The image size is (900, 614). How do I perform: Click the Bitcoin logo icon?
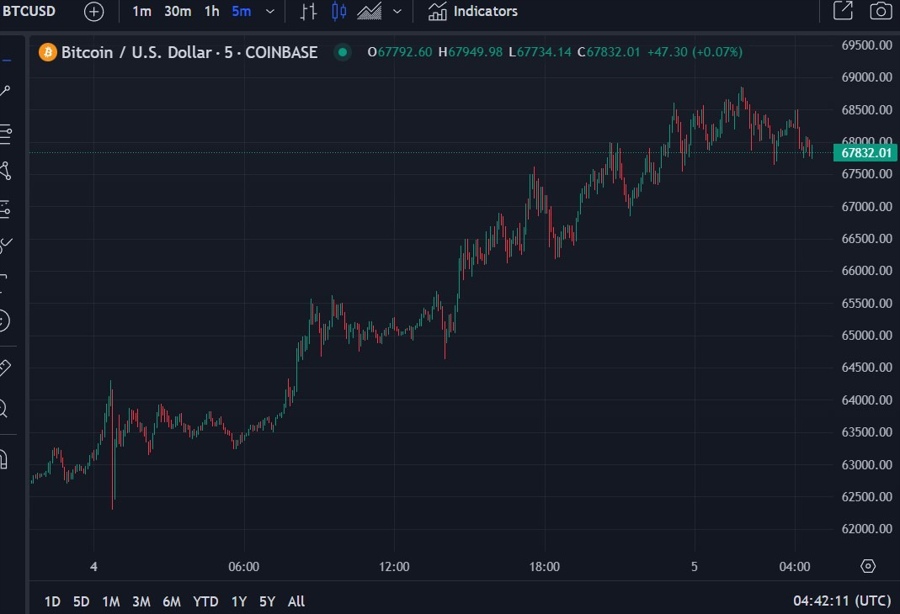[x=48, y=52]
